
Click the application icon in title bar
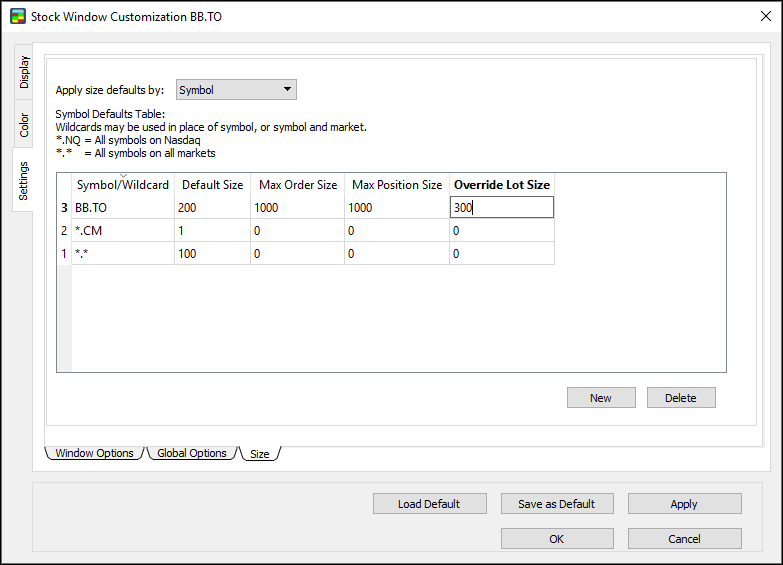(x=17, y=17)
